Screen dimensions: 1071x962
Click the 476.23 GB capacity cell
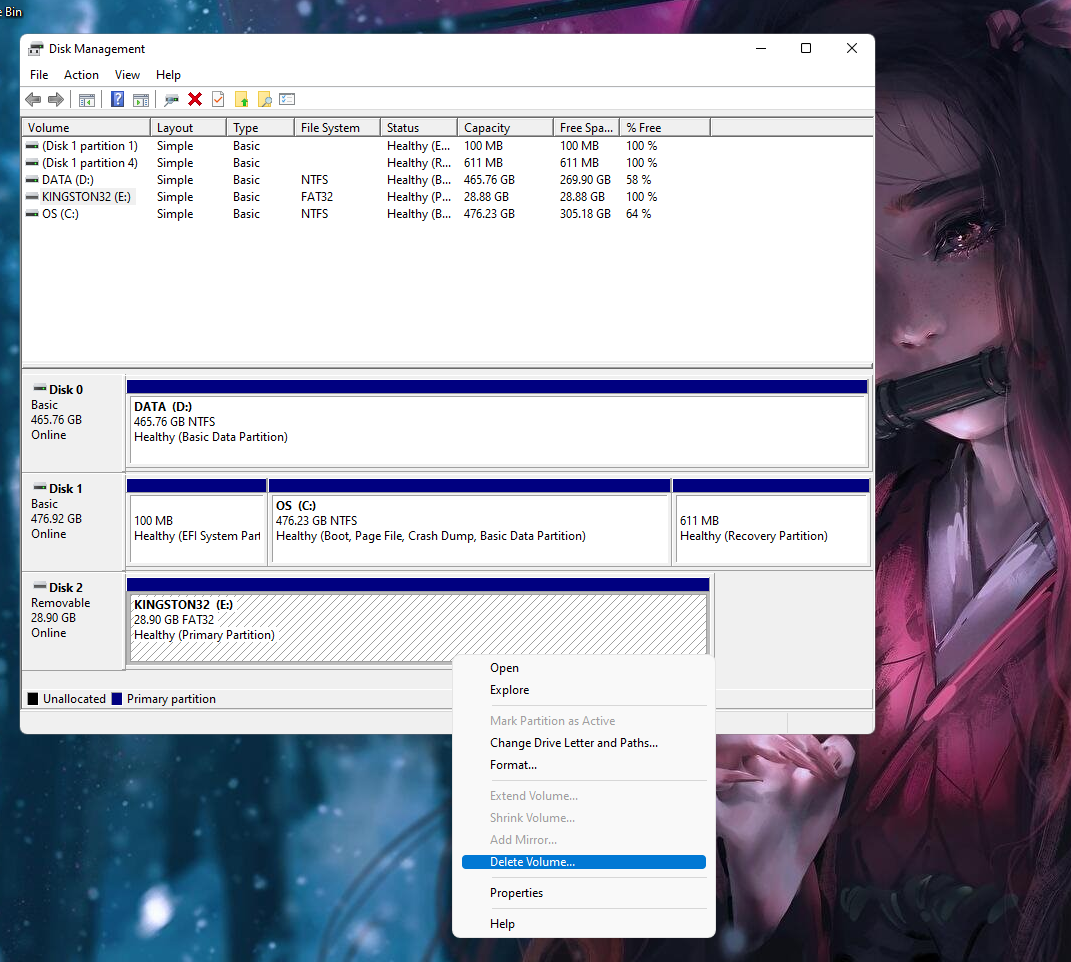489,214
